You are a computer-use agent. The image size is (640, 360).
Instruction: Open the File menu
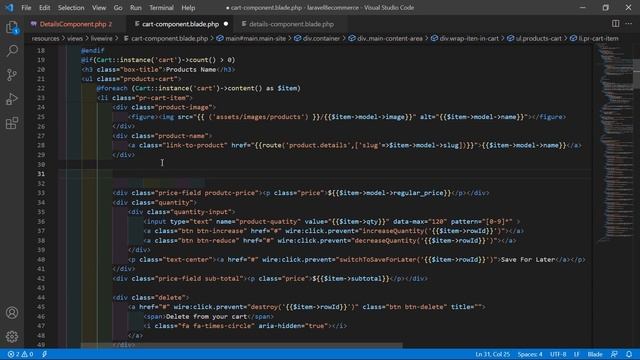[26, 8]
